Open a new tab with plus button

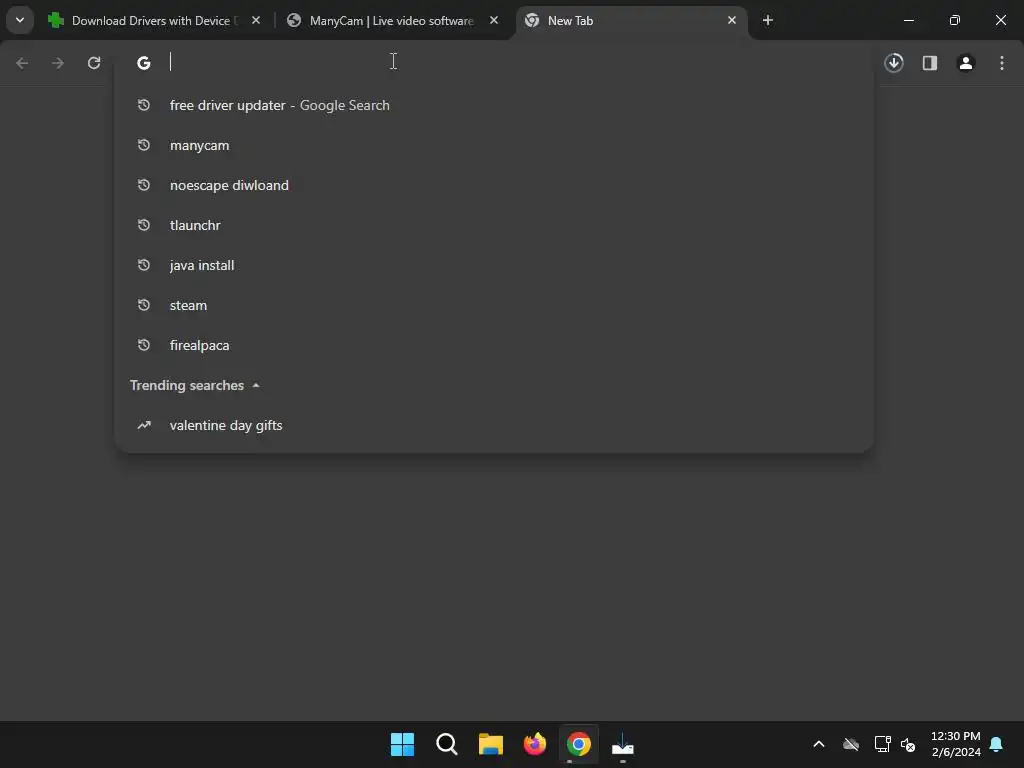tap(768, 21)
